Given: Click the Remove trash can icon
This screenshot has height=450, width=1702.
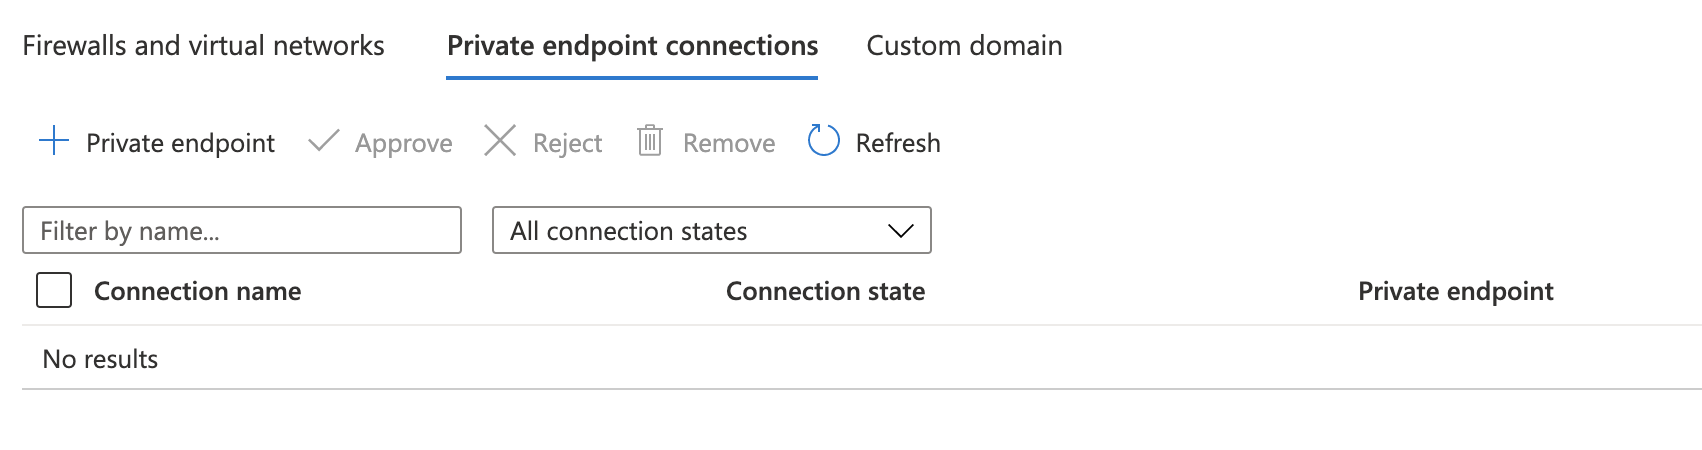Looking at the screenshot, I should pos(650,141).
